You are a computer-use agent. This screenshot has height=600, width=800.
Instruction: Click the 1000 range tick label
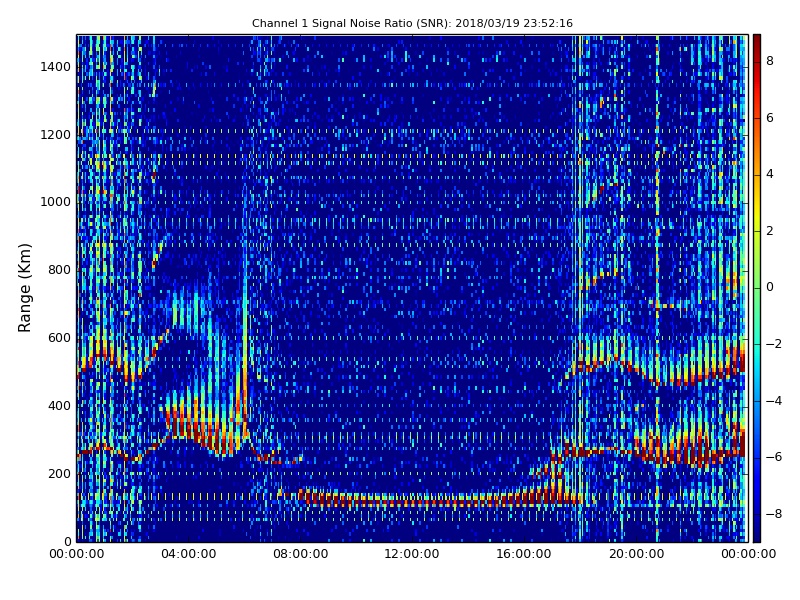56,202
